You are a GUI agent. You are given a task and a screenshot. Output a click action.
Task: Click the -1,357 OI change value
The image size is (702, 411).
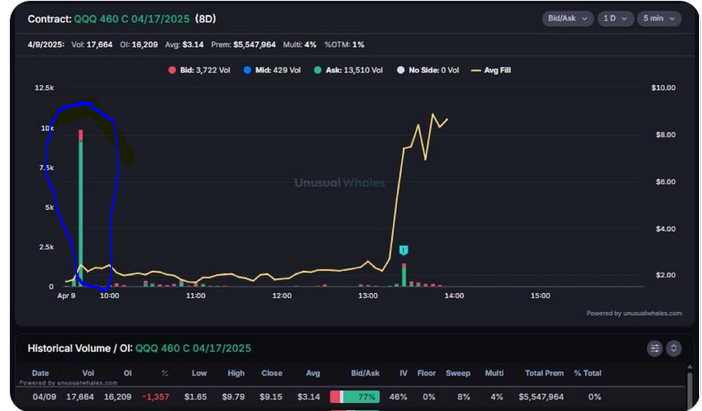[155, 397]
